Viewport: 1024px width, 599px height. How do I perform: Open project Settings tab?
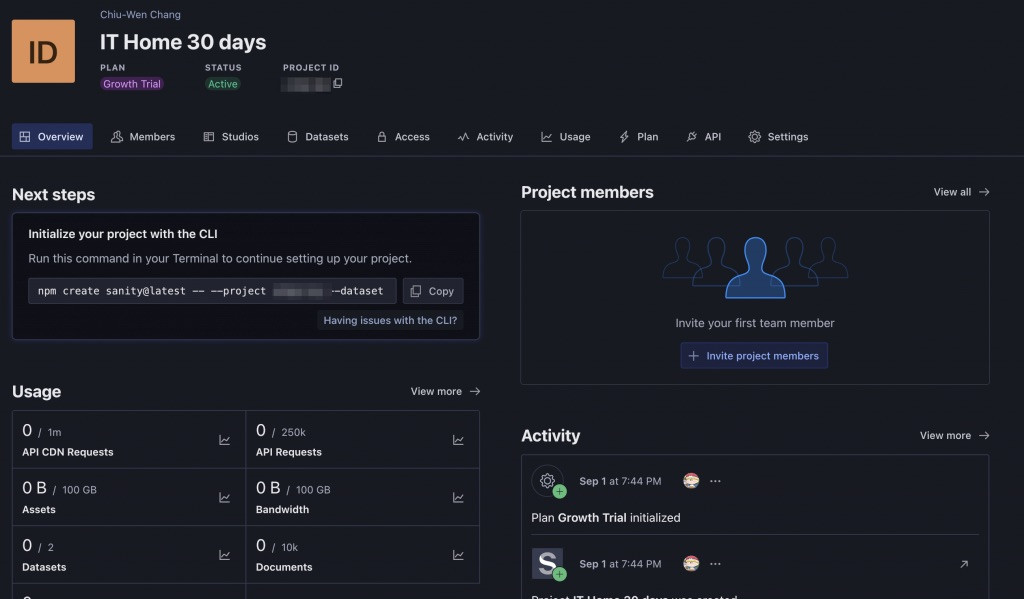[x=778, y=137]
